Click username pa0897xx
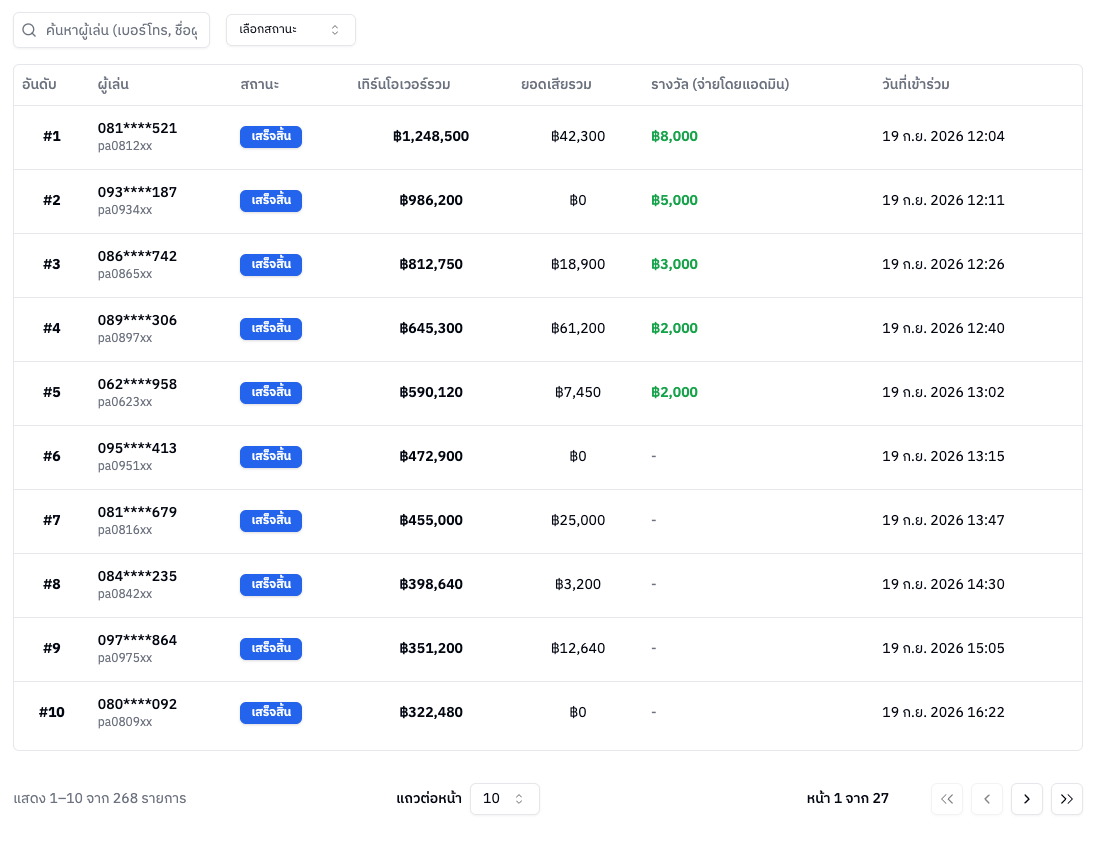This screenshot has width=1096, height=843. 125,338
